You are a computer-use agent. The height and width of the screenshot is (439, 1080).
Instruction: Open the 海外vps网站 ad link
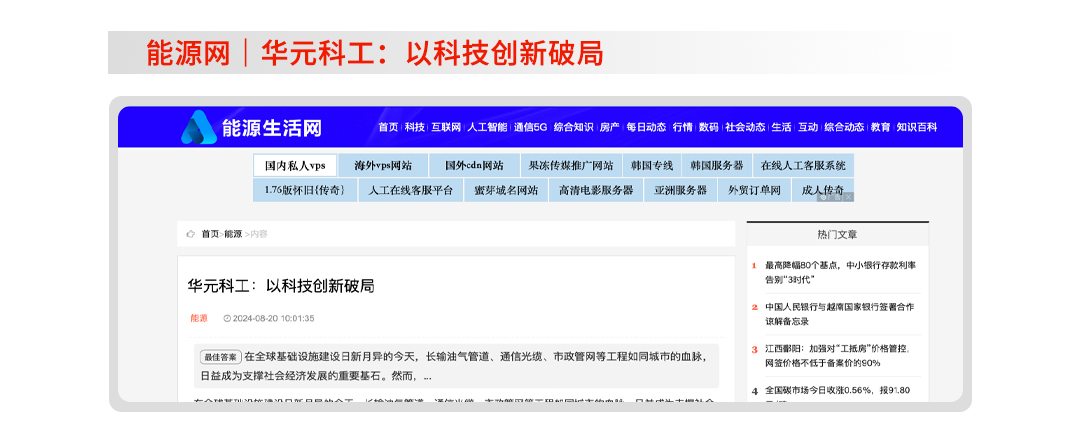coord(383,165)
